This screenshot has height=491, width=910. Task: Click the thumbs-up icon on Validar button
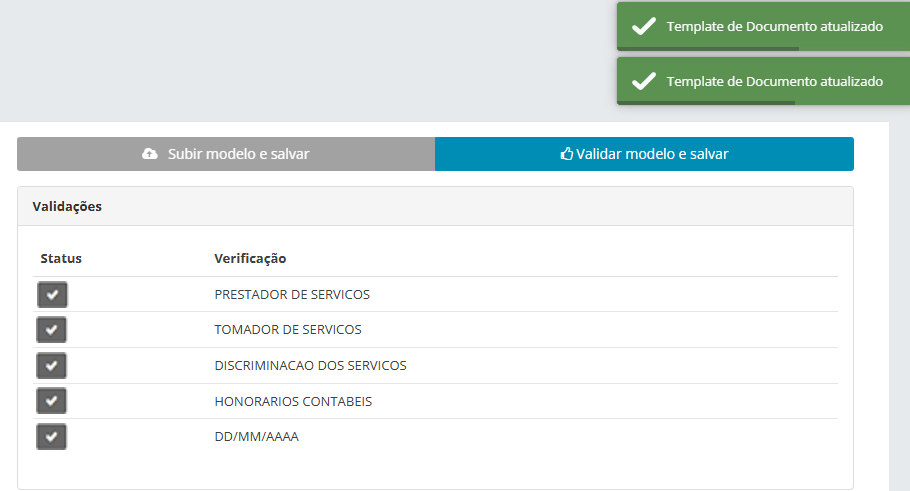[566, 154]
